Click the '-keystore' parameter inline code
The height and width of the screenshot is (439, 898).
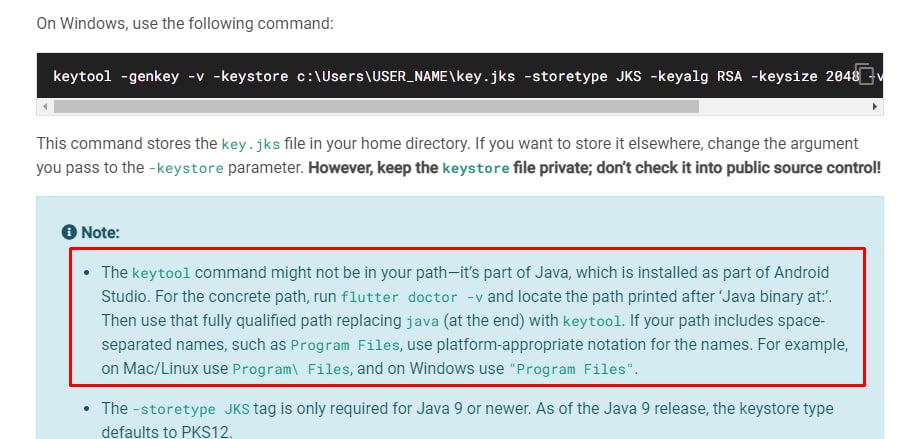click(x=186, y=169)
